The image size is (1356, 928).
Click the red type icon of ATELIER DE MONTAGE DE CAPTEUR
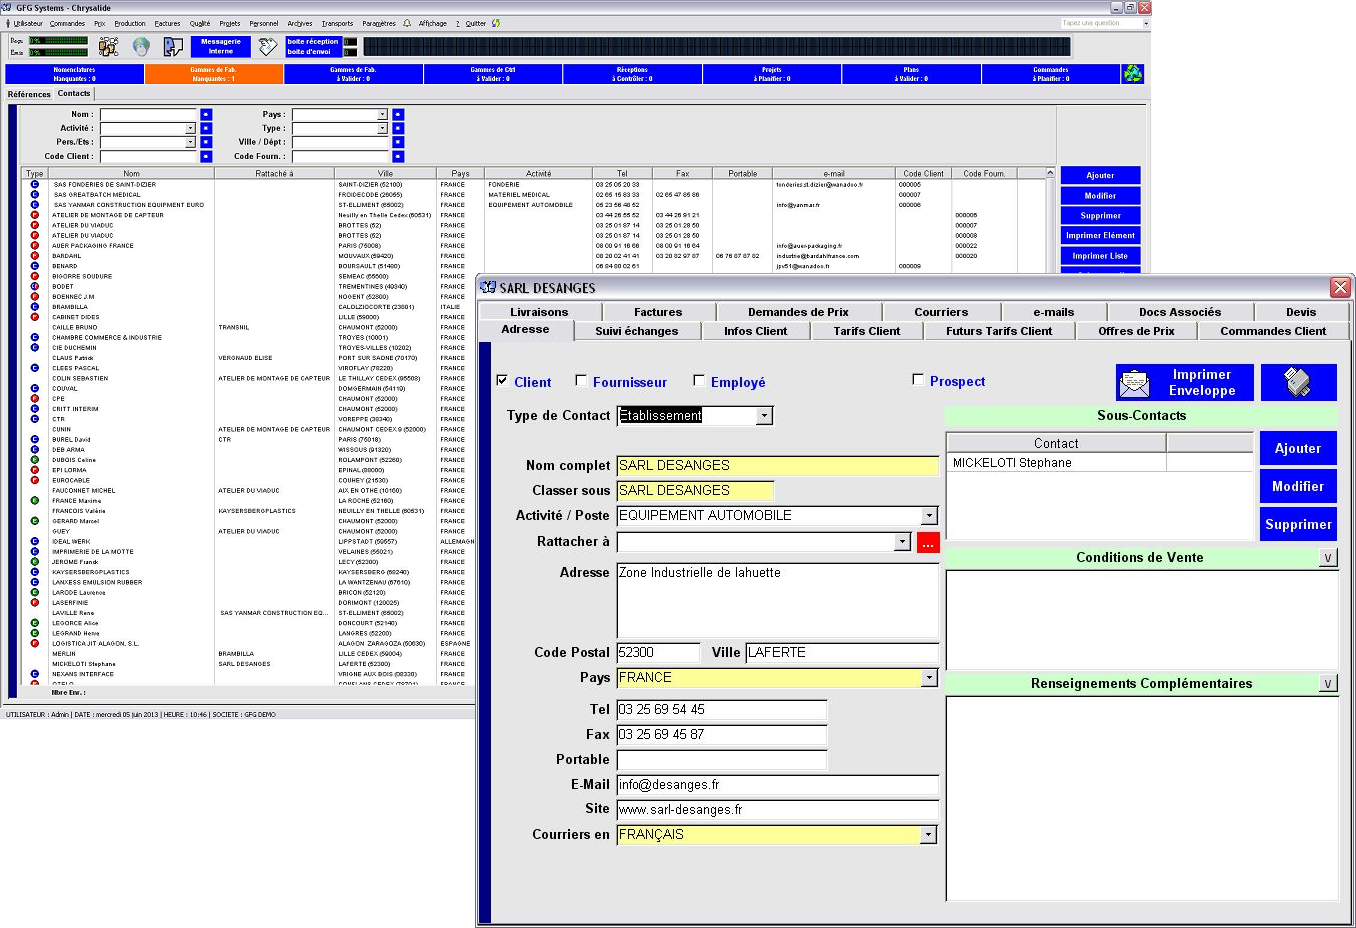coord(34,215)
